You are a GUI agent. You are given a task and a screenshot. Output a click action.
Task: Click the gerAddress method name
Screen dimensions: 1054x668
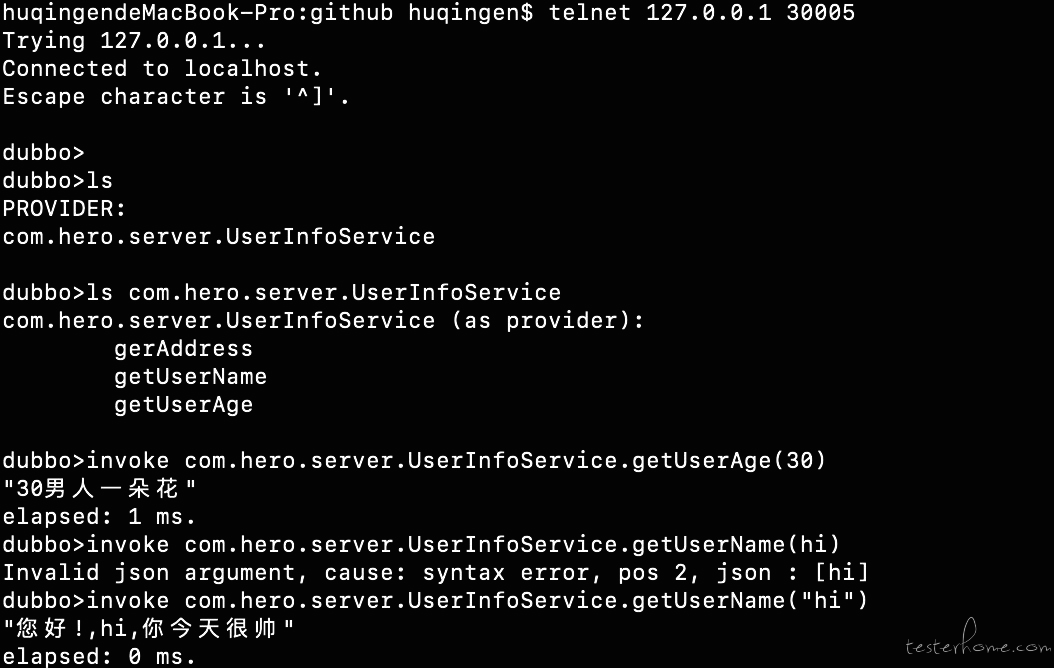click(x=183, y=349)
